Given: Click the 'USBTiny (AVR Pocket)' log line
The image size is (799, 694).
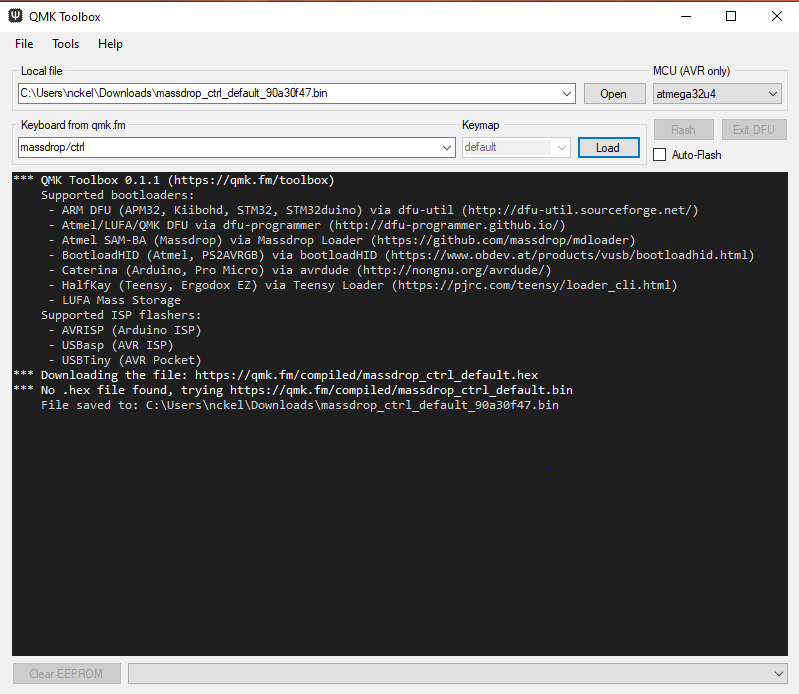Looking at the screenshot, I should point(125,360).
